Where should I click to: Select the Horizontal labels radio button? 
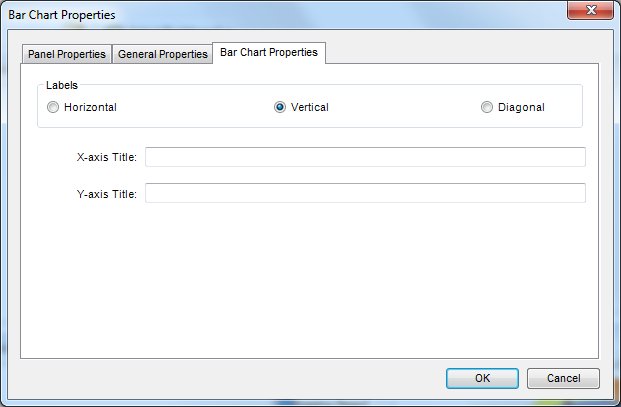[x=53, y=108]
